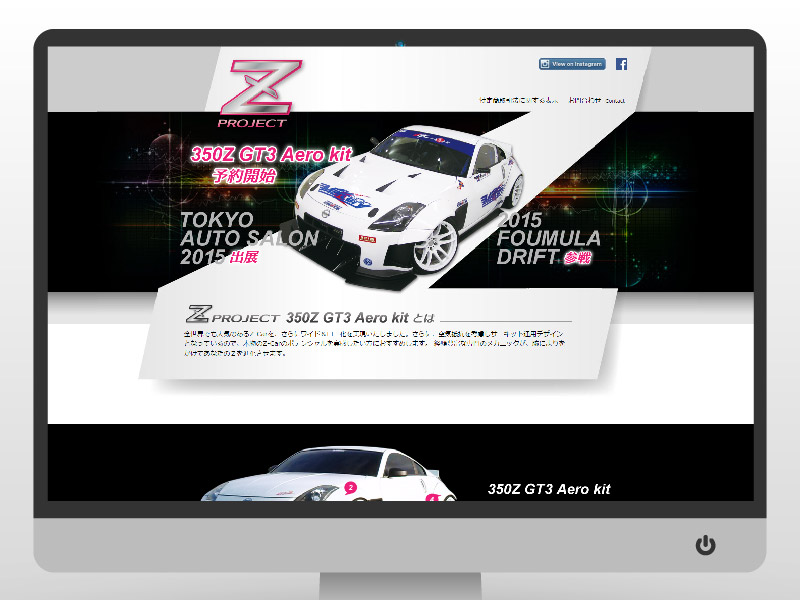Viewport: 800px width, 600px height.
Task: Select the 2015 Foumula Drift text
Action: point(548,238)
